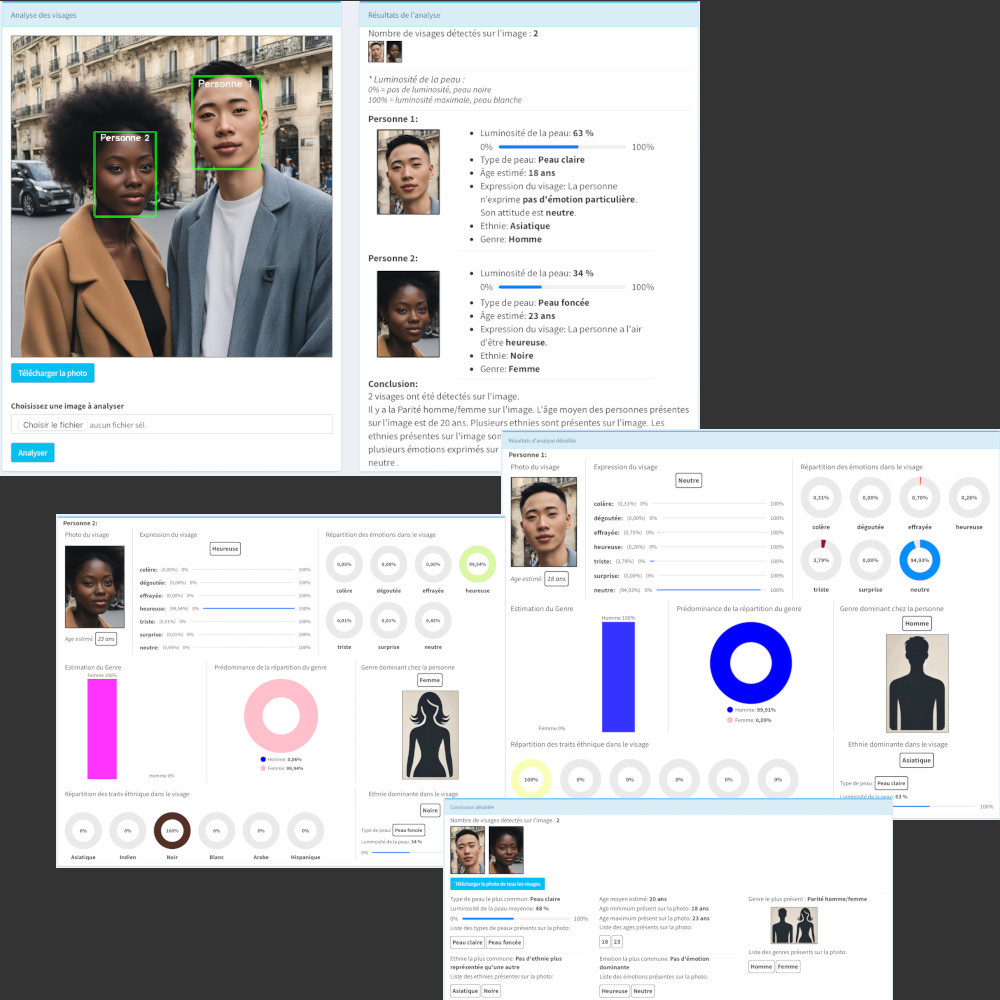Click the male silhouette icon for Personne 1
Image resolution: width=1000 pixels, height=1000 pixels.
click(916, 683)
